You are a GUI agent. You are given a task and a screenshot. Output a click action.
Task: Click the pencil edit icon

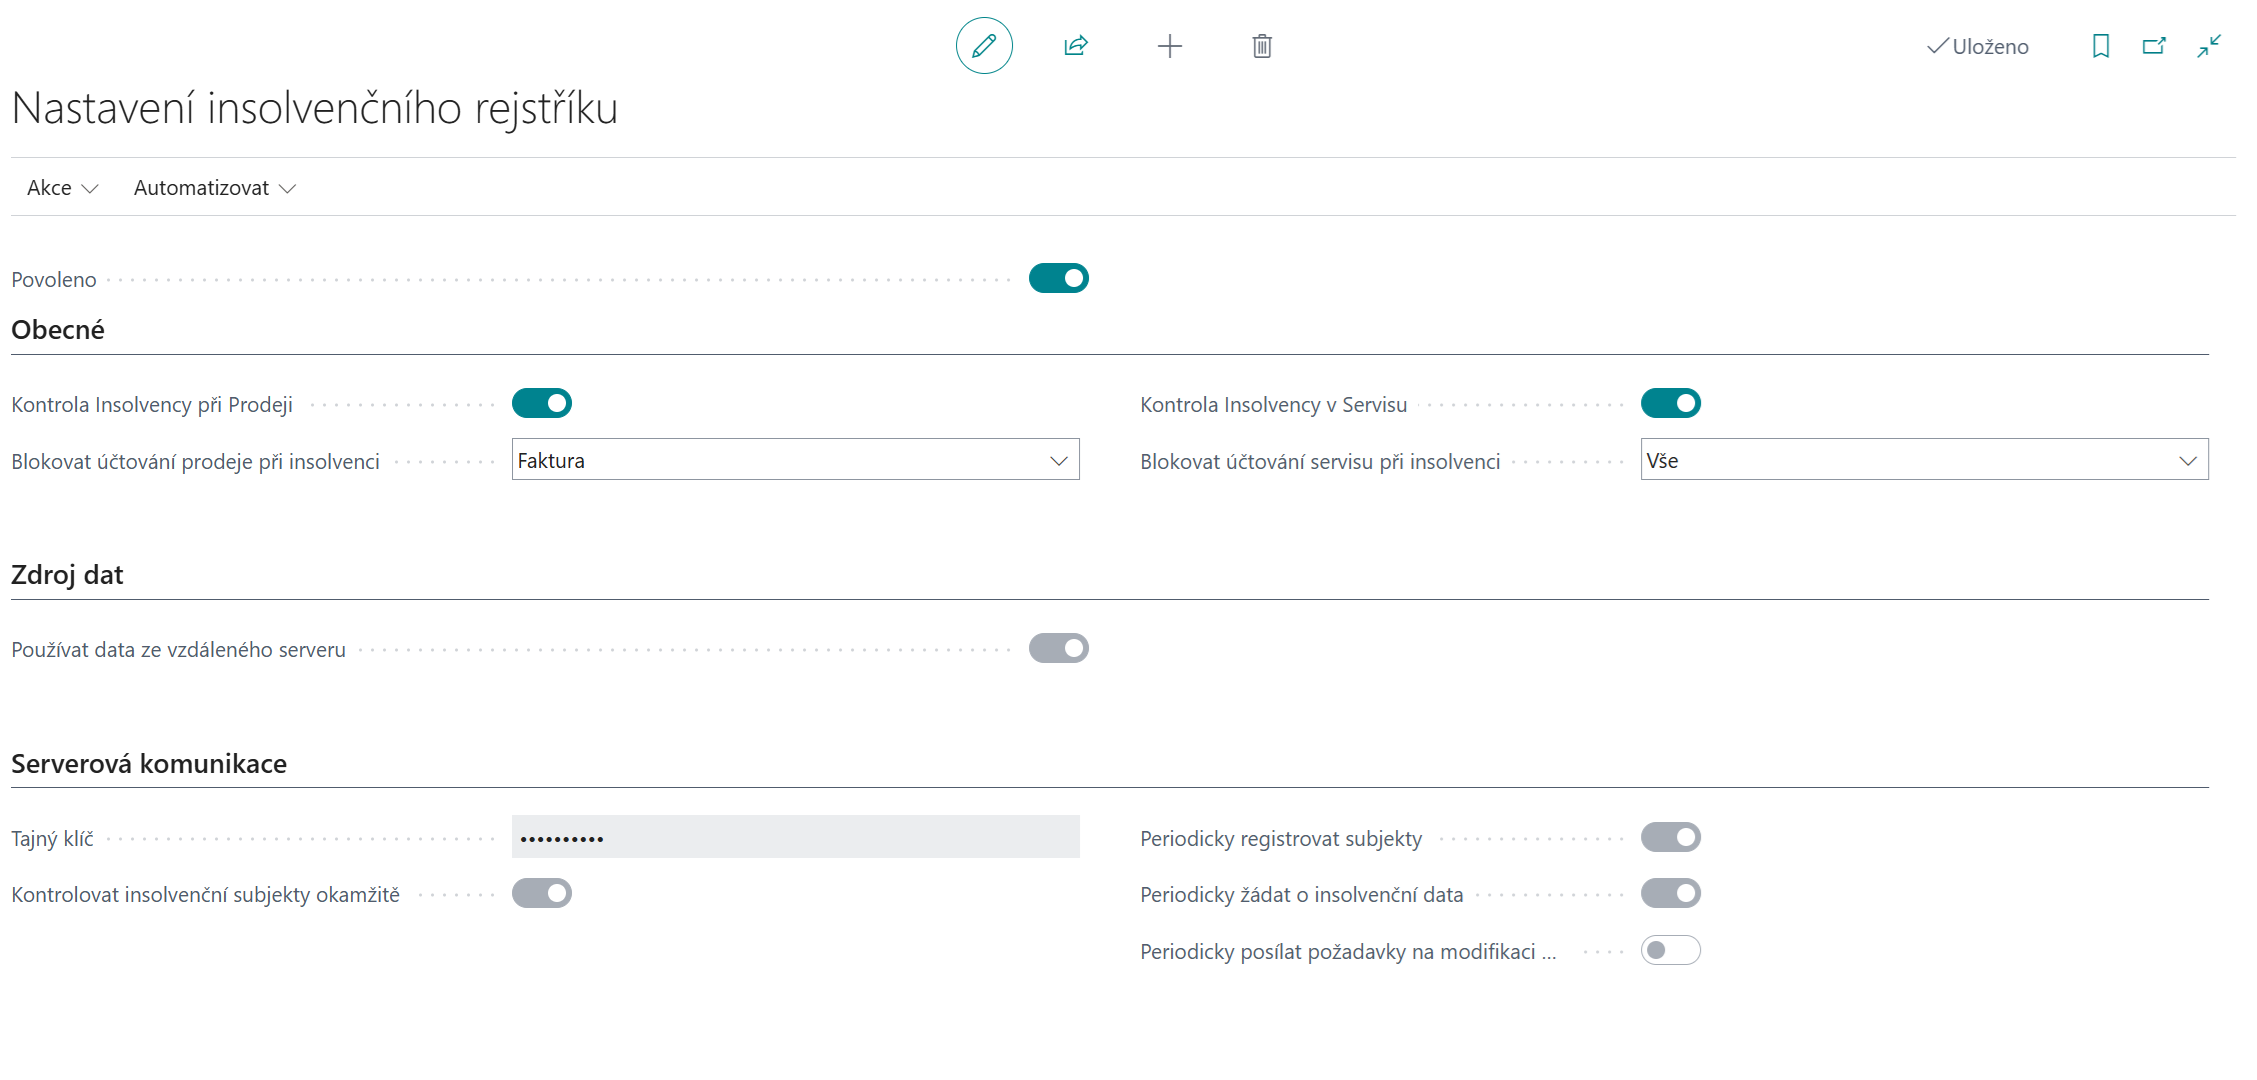point(984,46)
